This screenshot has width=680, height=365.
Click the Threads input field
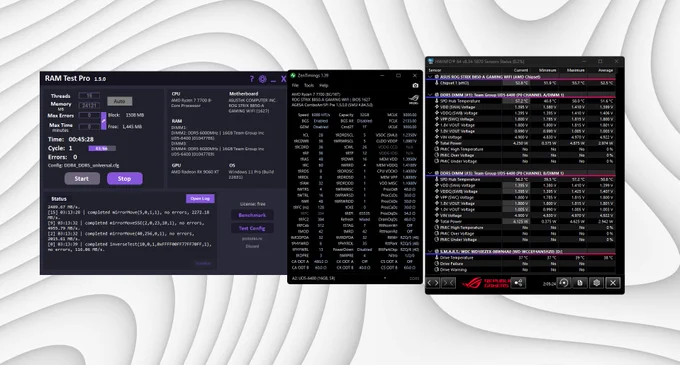(89, 96)
